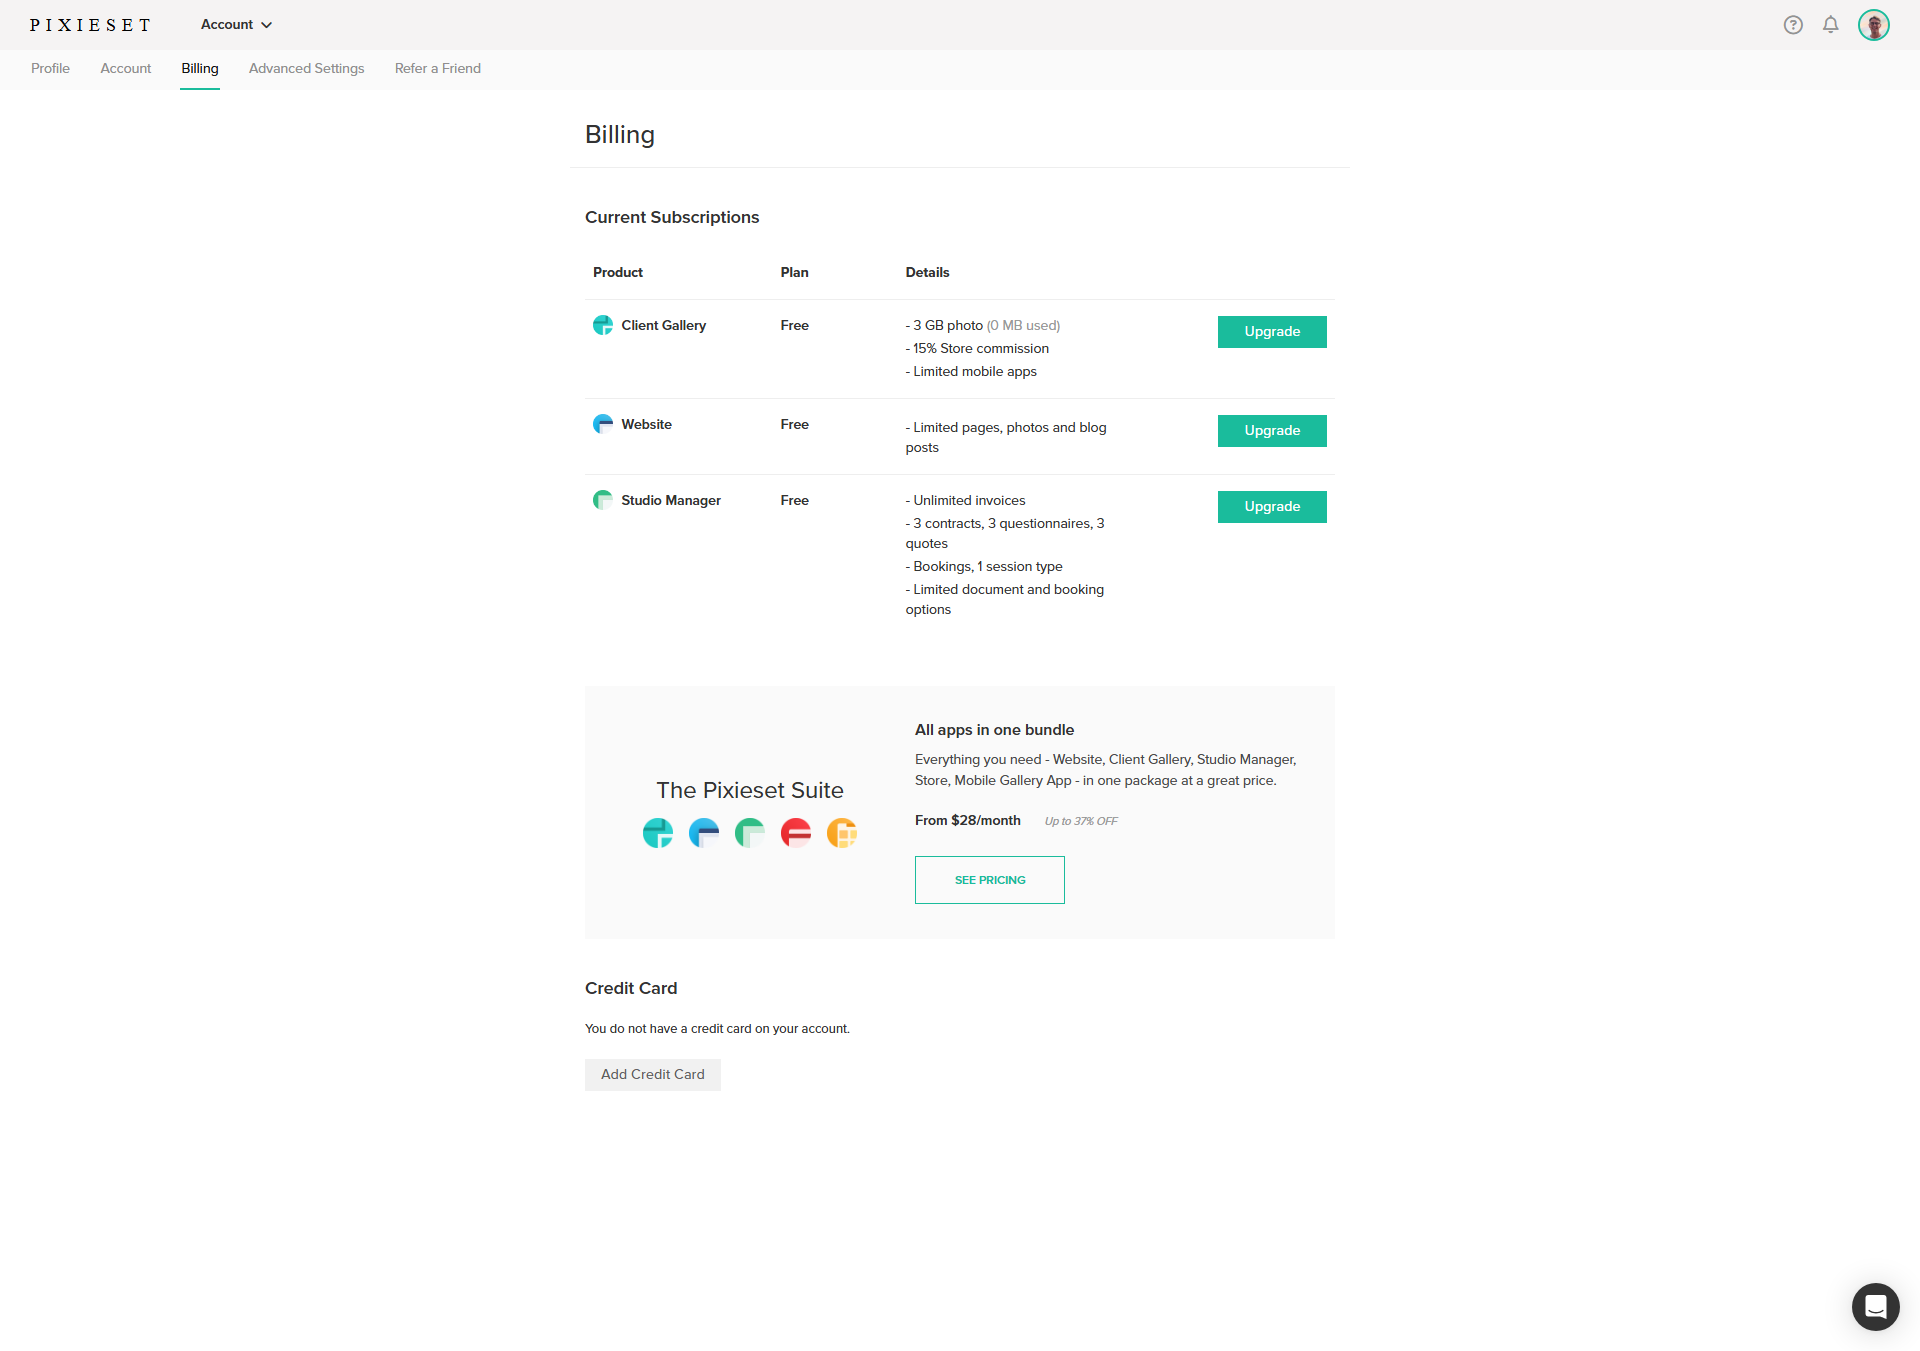Screen dimensions: 1920x1351
Task: Upgrade the Client Gallery plan
Action: pos(1271,332)
